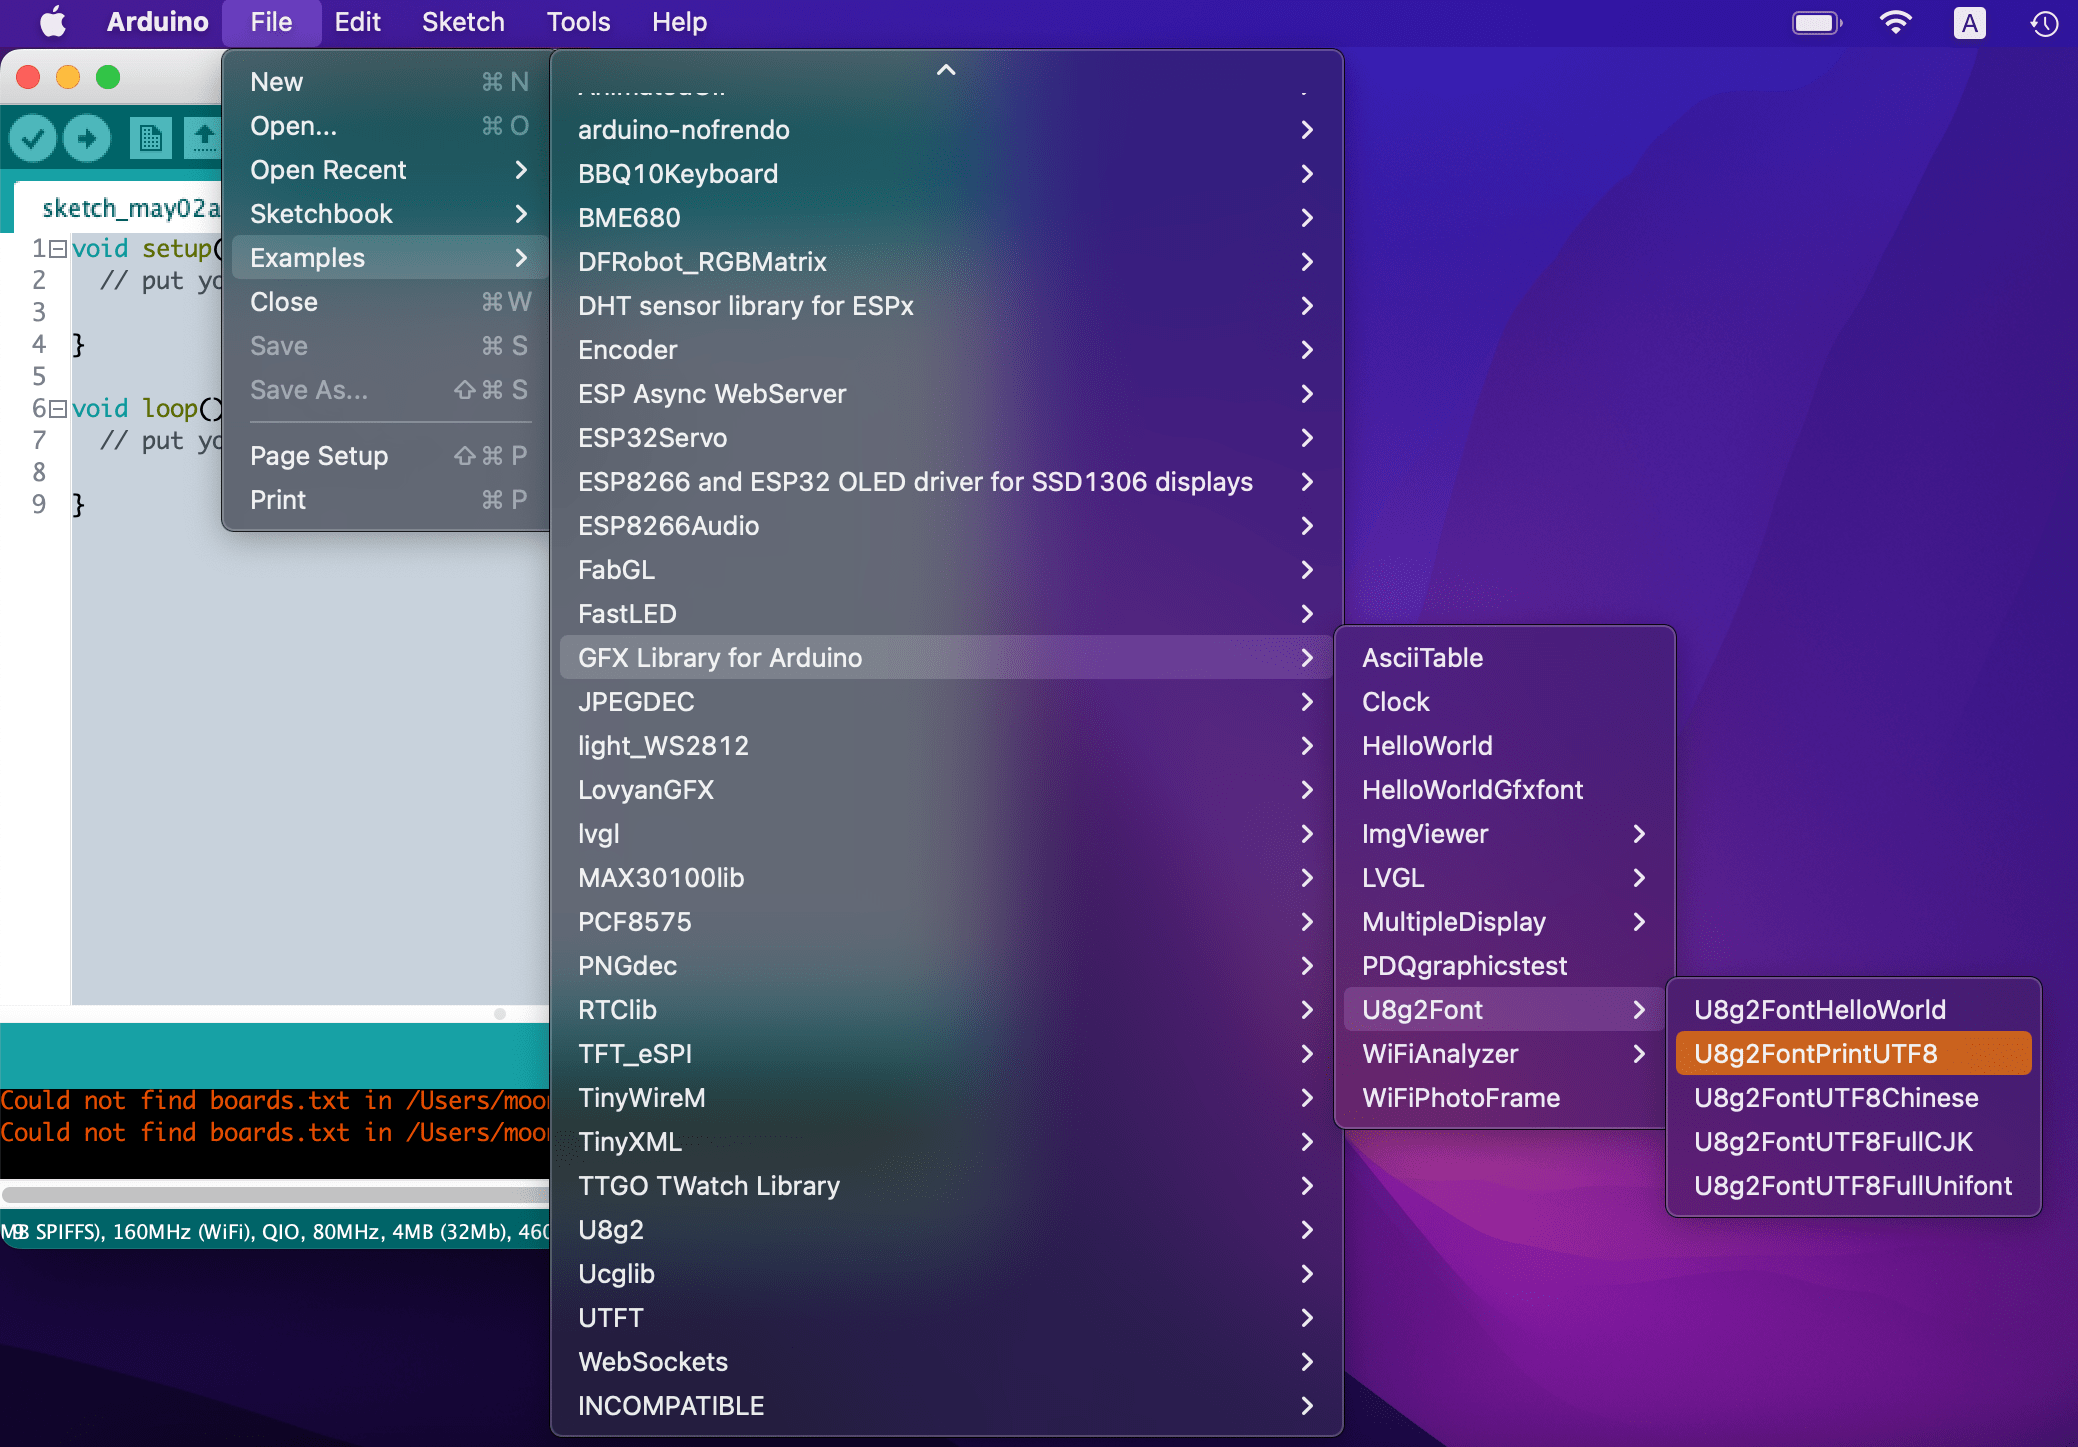The height and width of the screenshot is (1447, 2078).
Task: Expand the Open Recent submenu
Action: tap(328, 169)
